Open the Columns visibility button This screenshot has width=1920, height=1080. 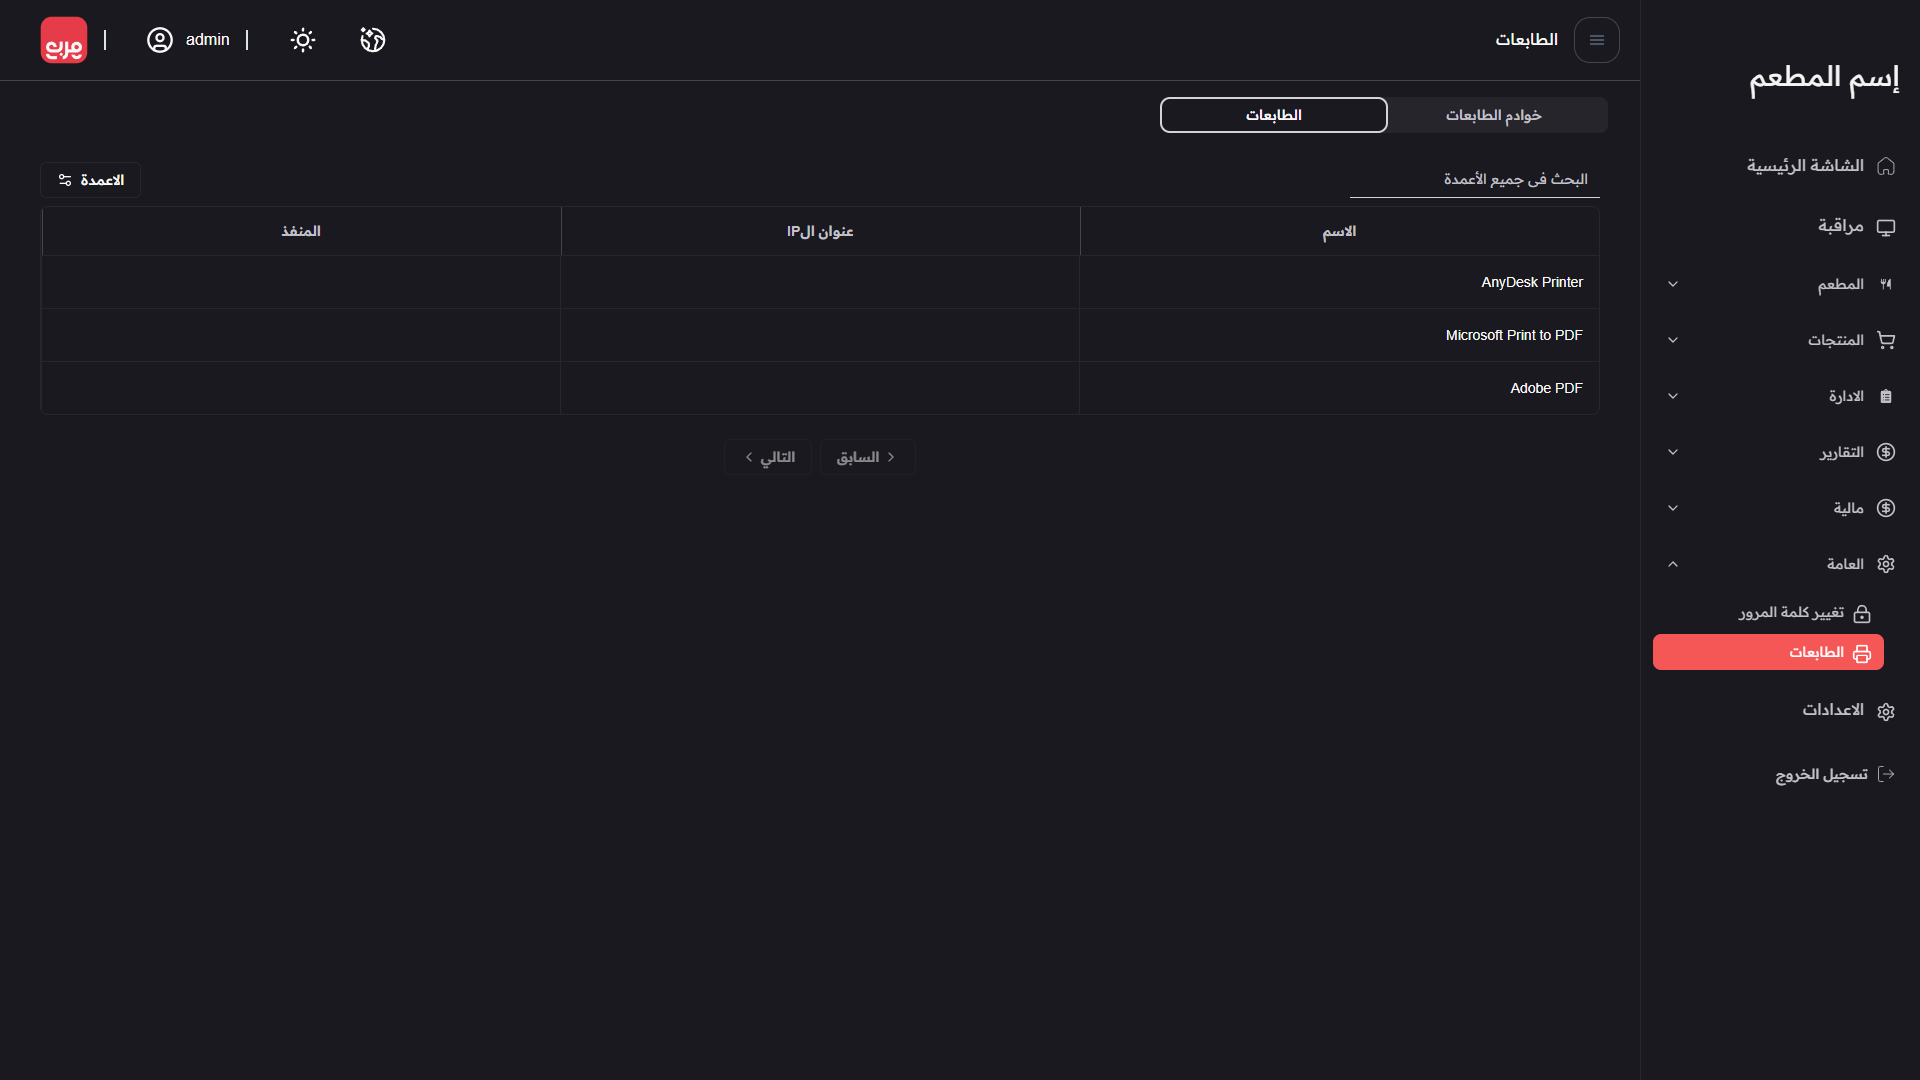(91, 180)
